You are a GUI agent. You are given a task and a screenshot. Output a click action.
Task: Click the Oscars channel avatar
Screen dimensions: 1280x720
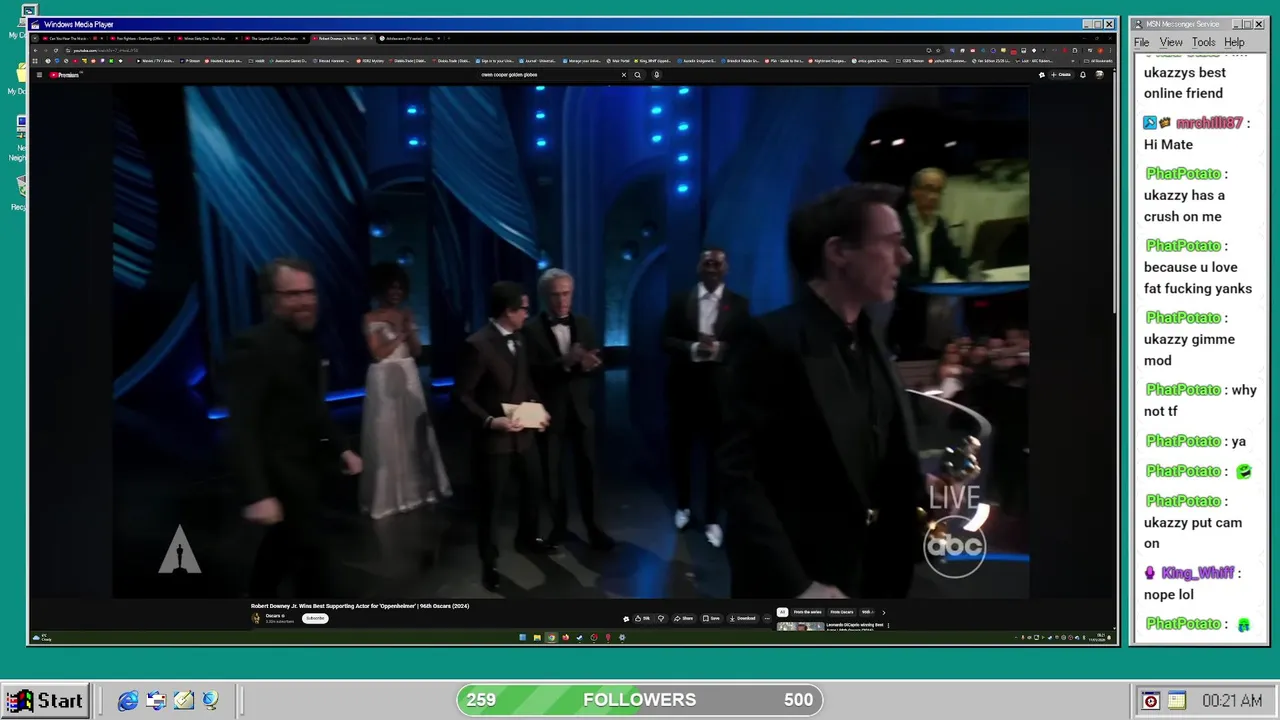[x=256, y=618]
